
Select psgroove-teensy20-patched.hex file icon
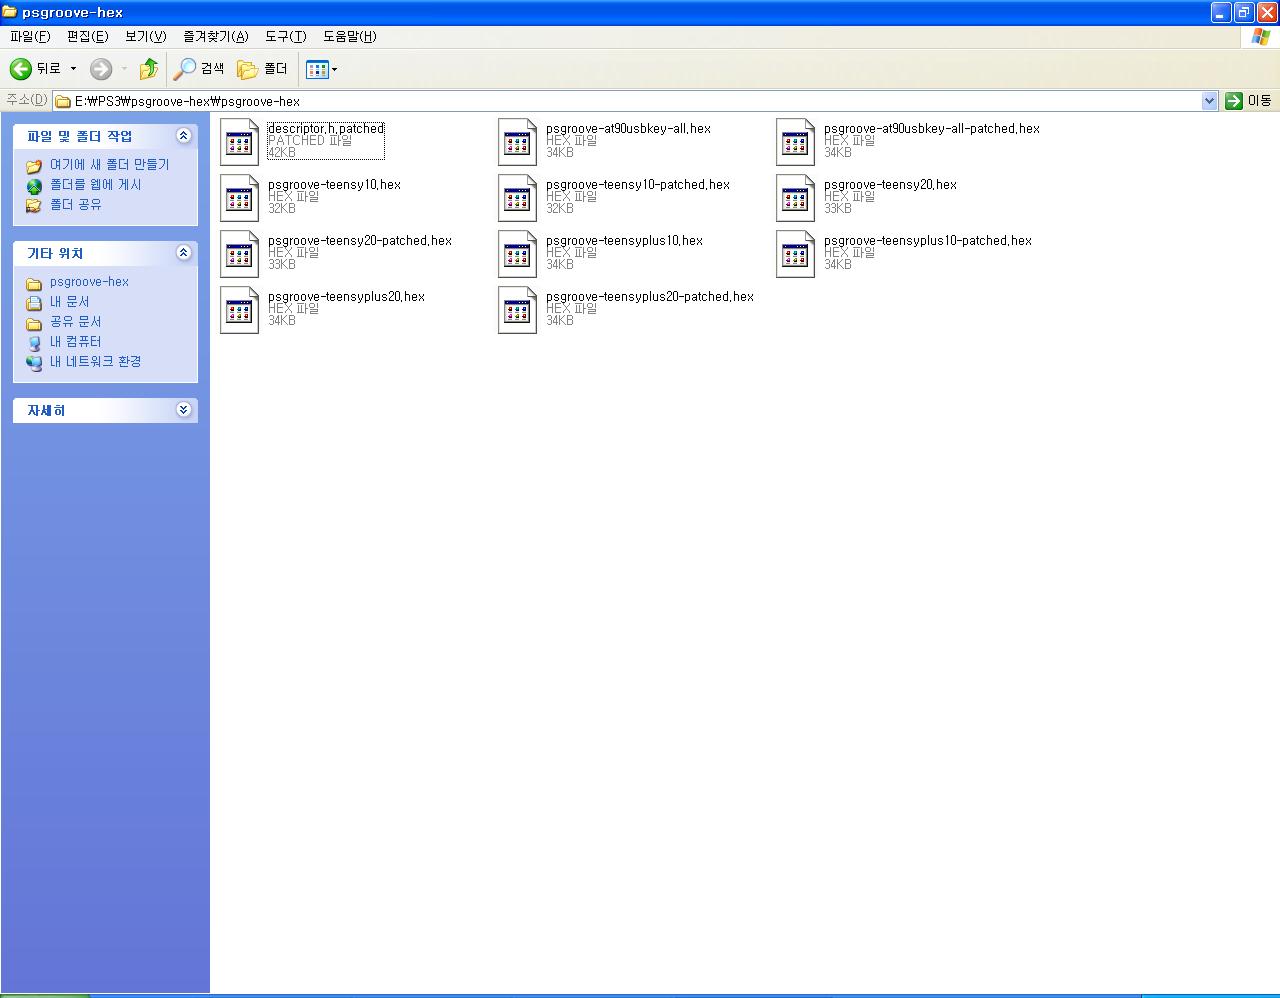[239, 254]
